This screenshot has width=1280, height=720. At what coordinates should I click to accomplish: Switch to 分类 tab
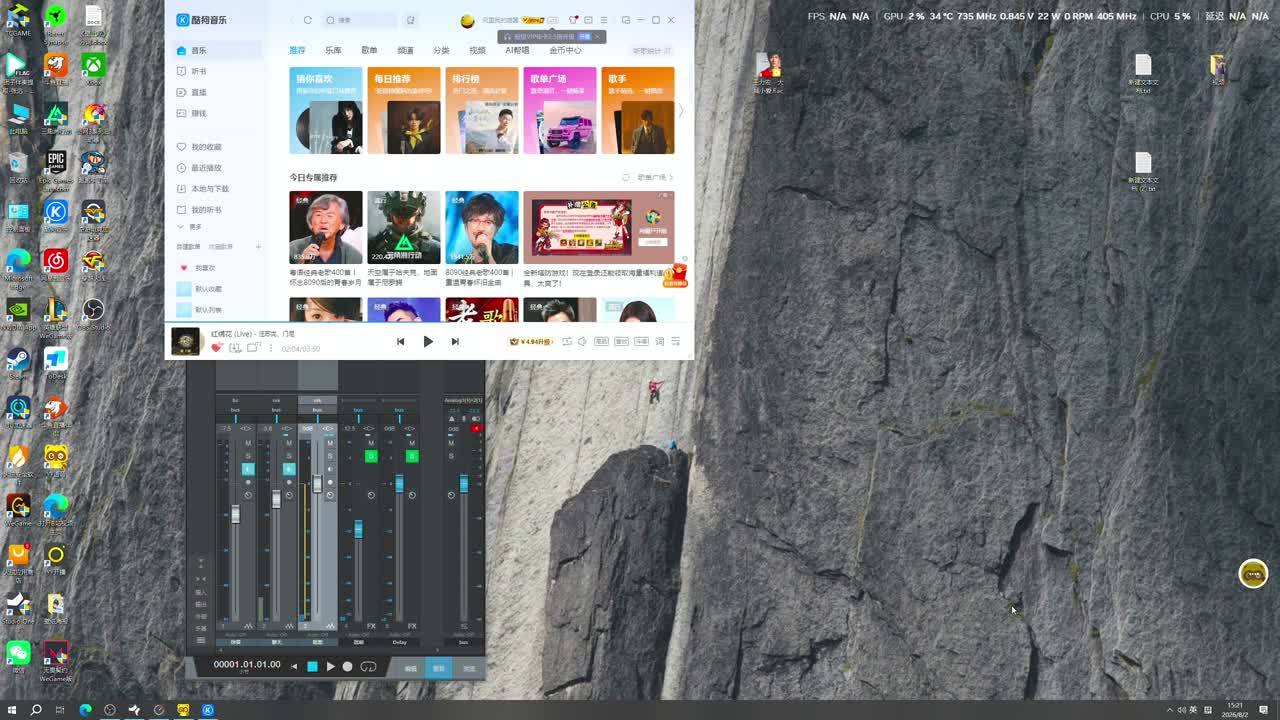(441, 50)
